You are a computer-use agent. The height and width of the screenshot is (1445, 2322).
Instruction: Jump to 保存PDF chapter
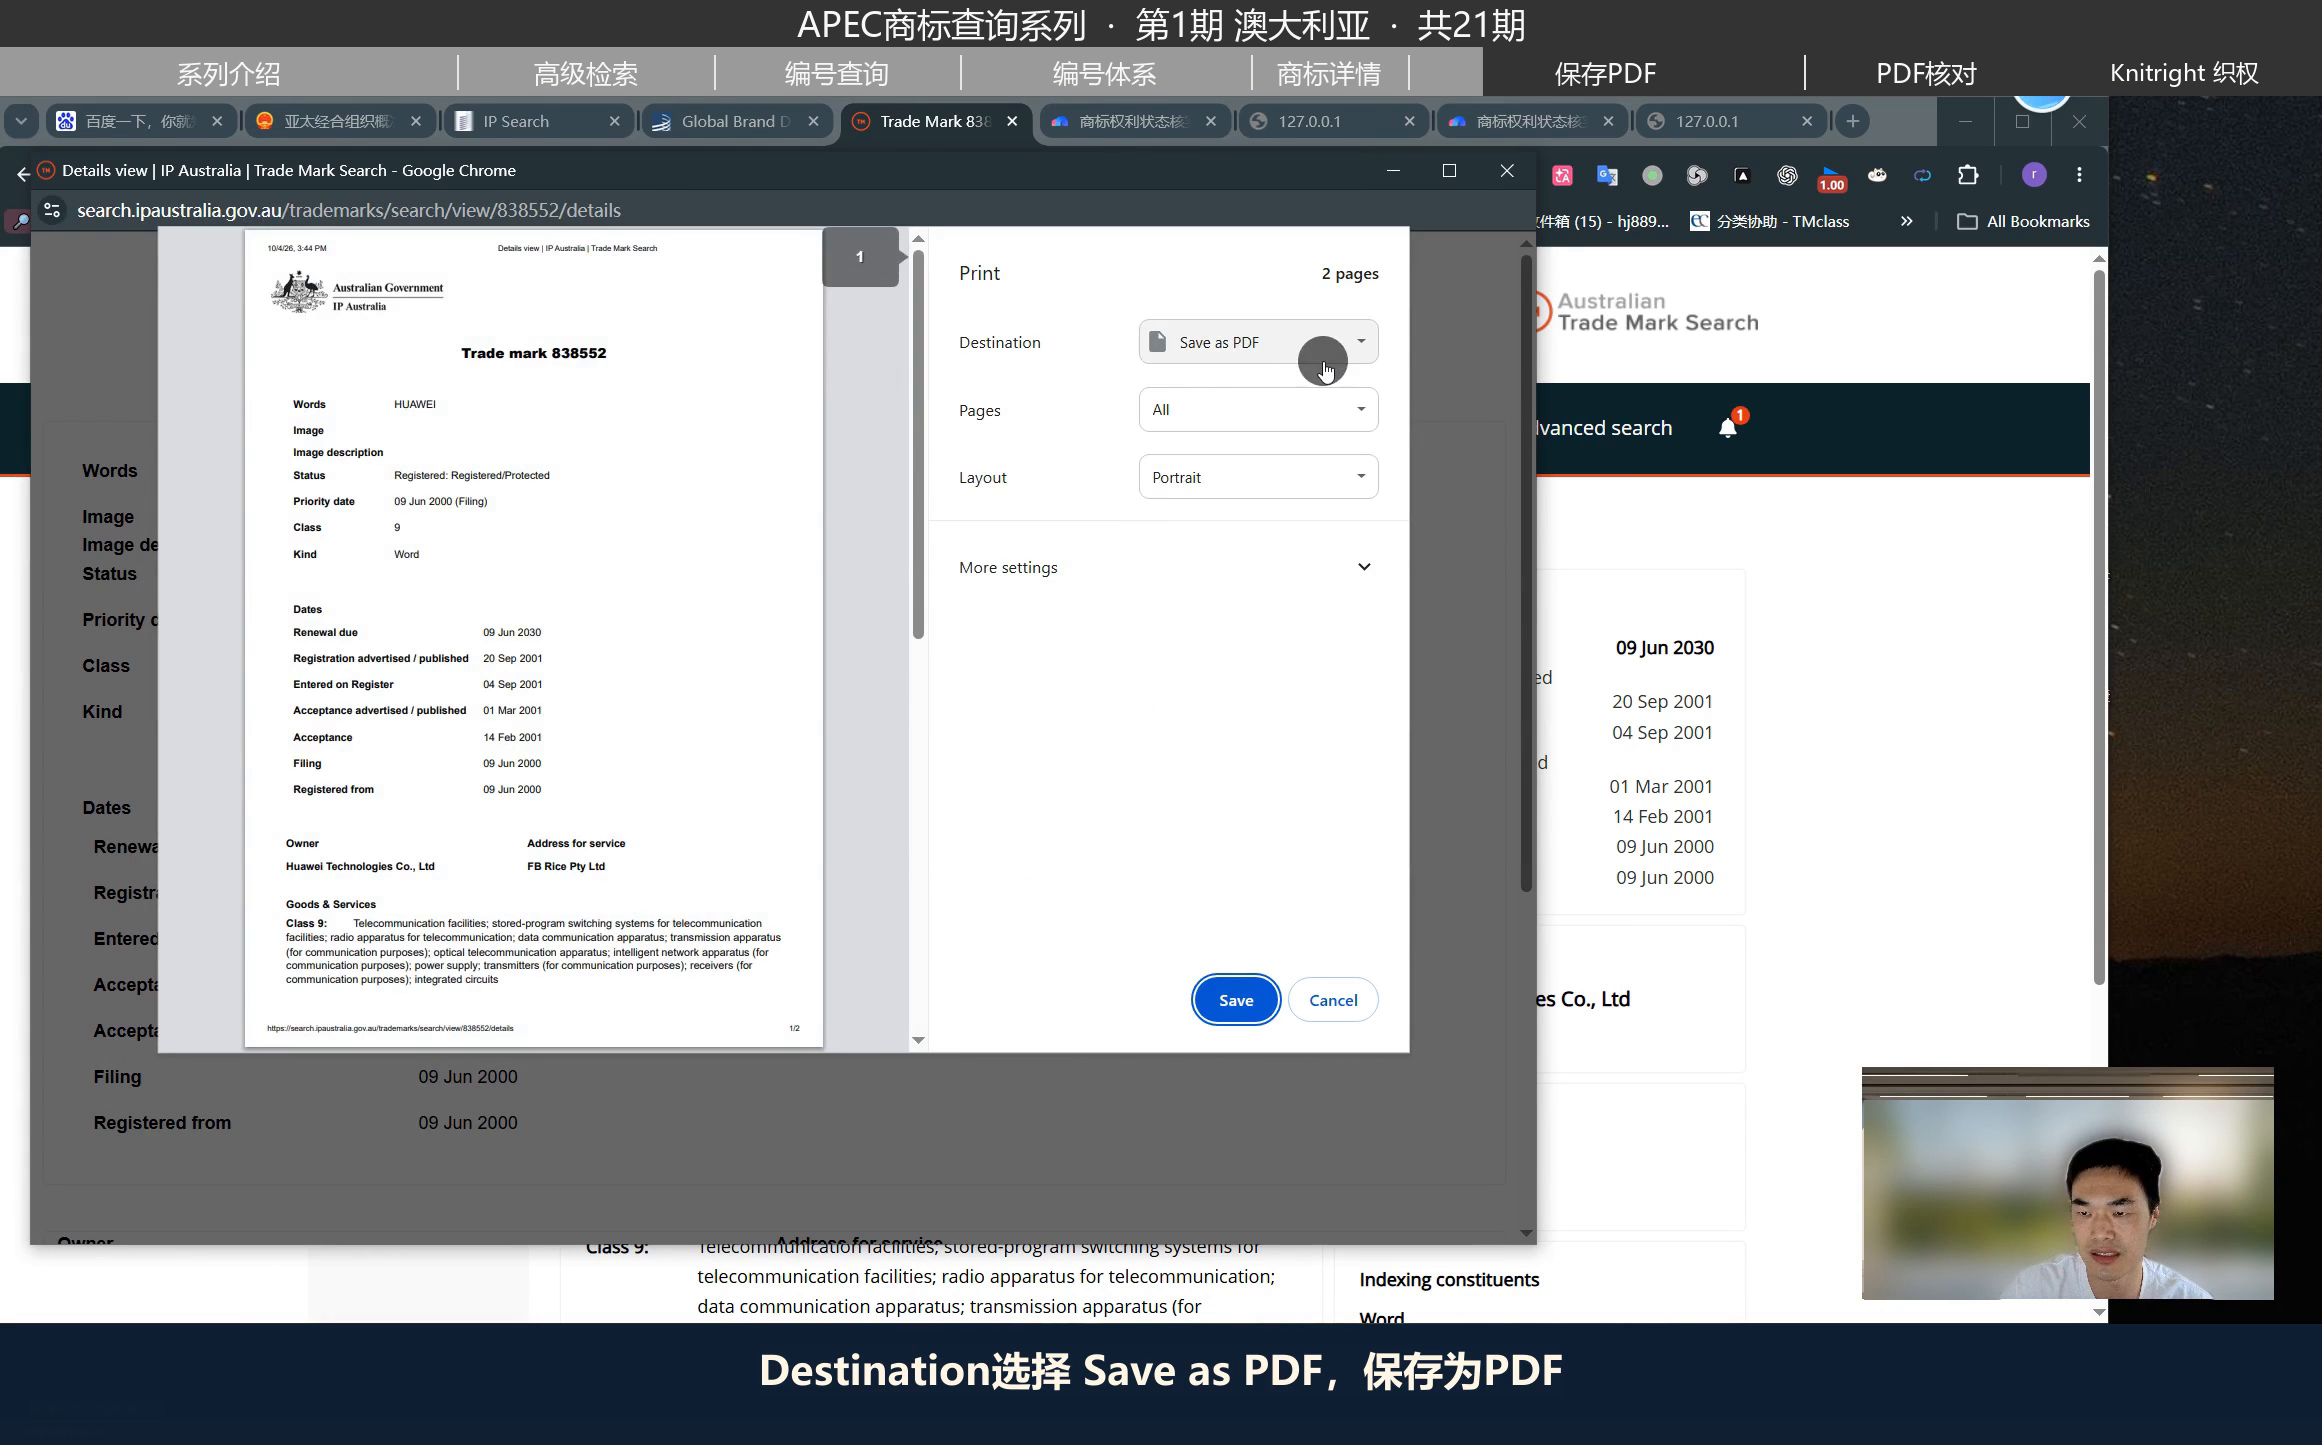(1605, 74)
